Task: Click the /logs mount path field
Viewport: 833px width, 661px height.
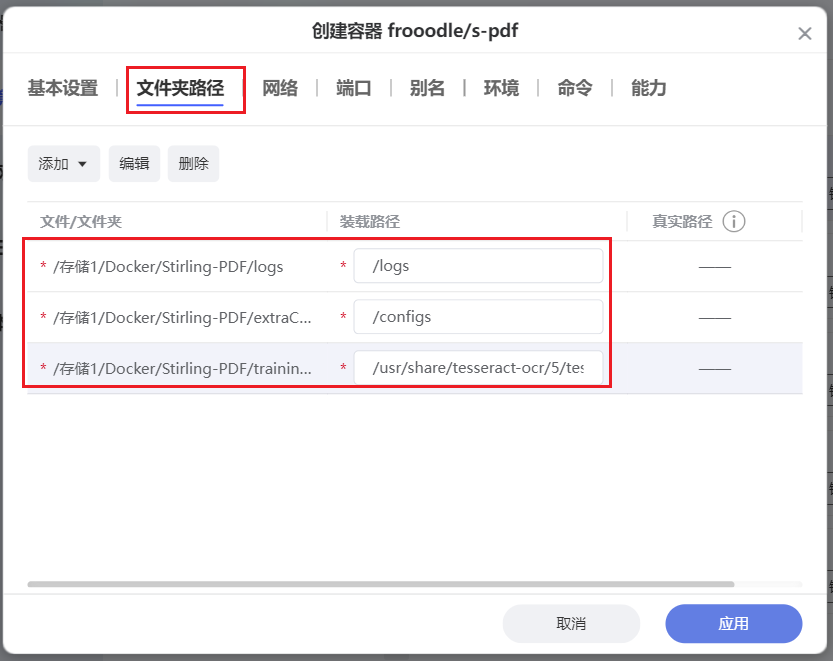Action: 478,266
